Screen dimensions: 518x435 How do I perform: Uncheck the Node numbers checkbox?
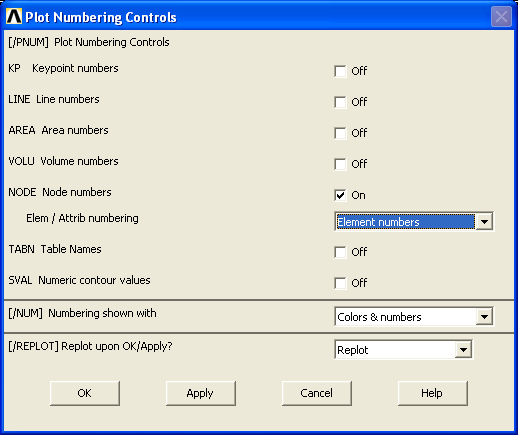[x=340, y=195]
